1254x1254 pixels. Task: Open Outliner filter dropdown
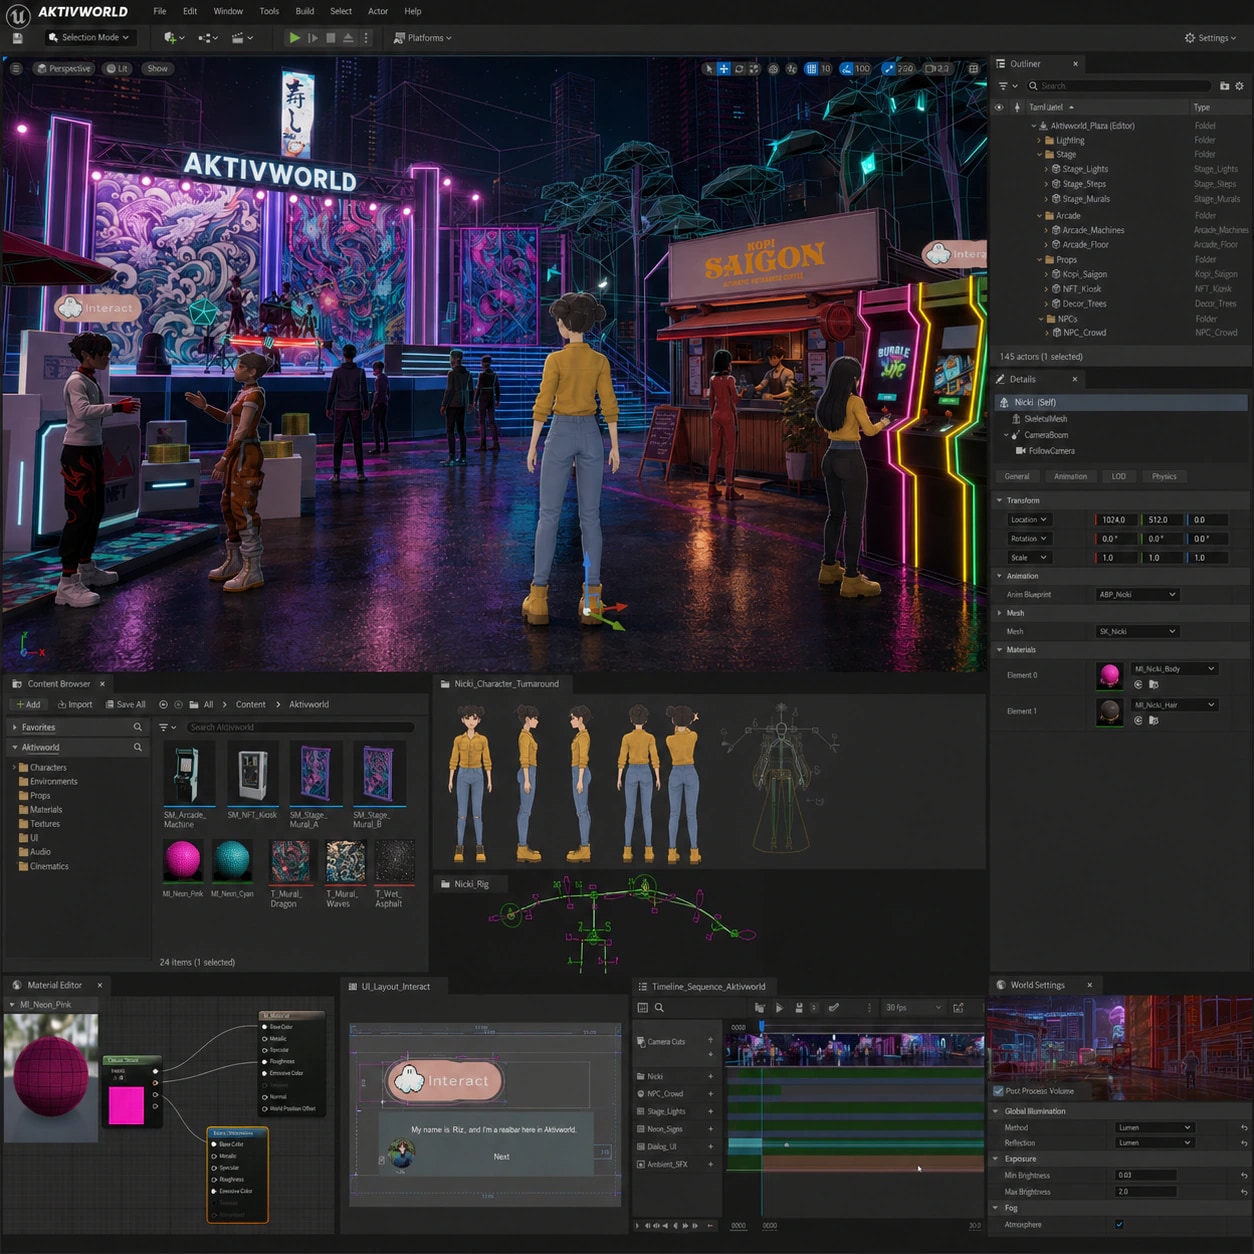1007,86
